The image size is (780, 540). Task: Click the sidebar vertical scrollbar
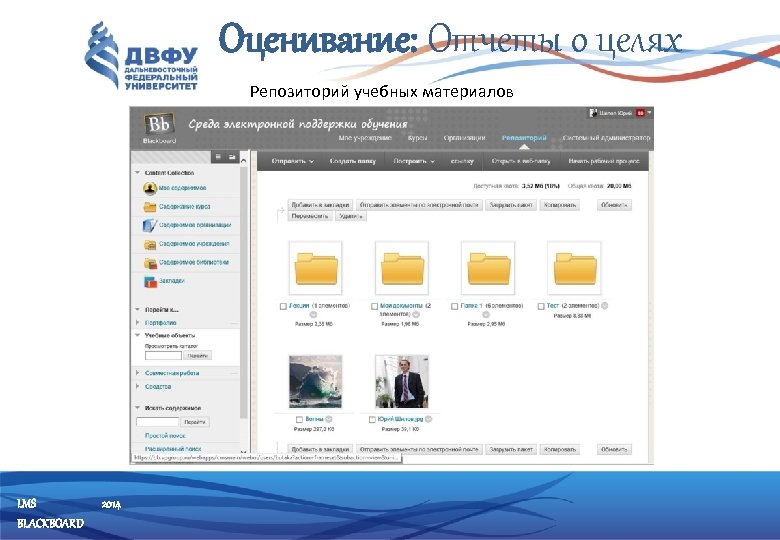(243, 291)
